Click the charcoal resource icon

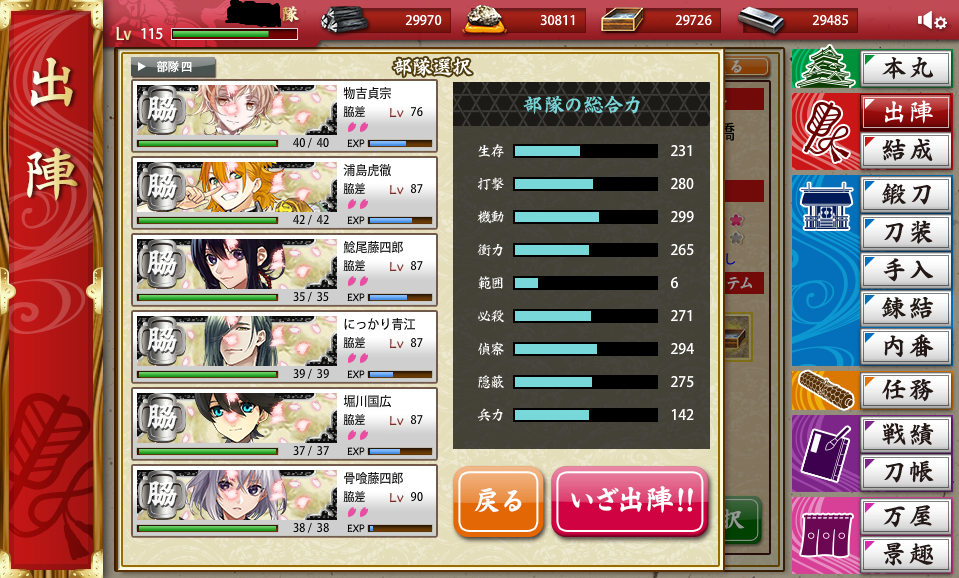[345, 21]
